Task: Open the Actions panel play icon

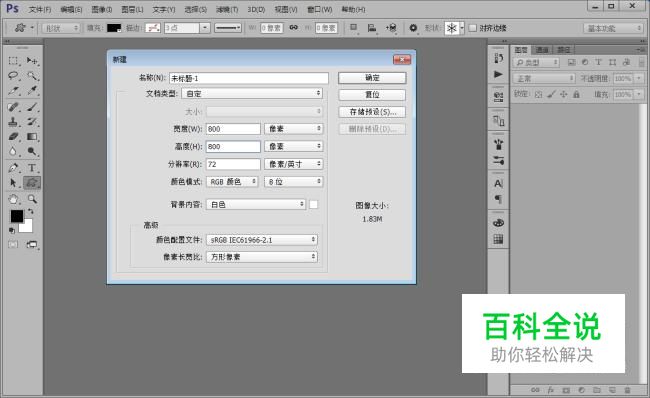Action: [x=498, y=74]
